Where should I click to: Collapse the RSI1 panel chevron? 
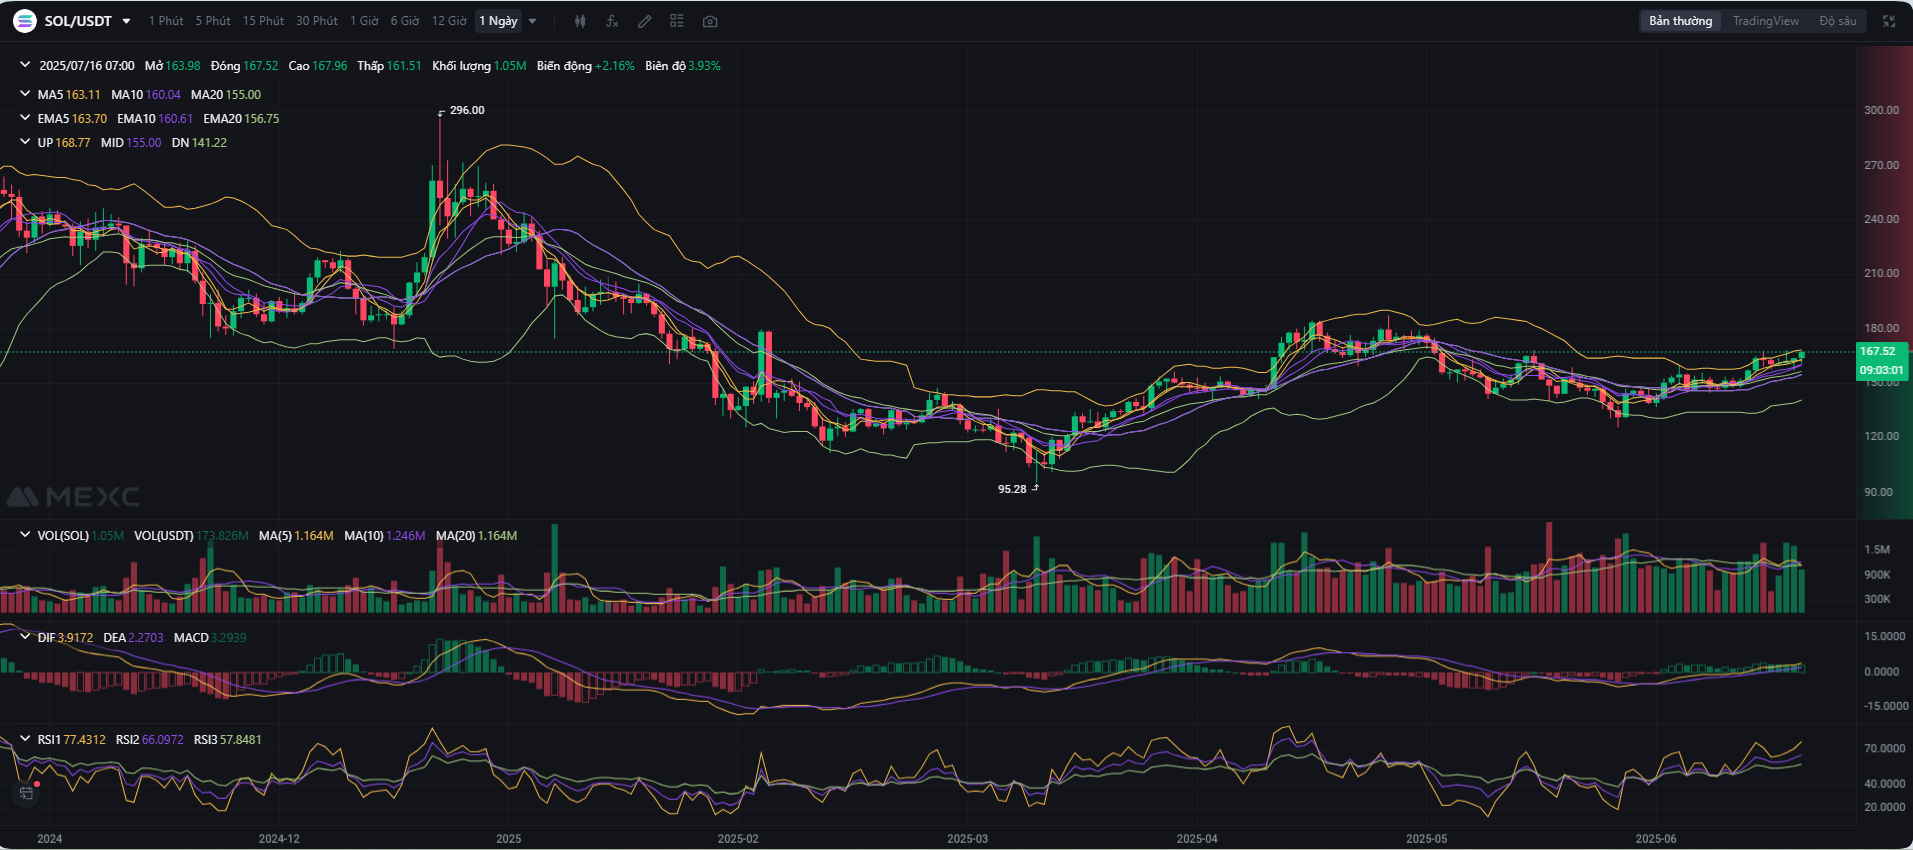pyautogui.click(x=25, y=739)
